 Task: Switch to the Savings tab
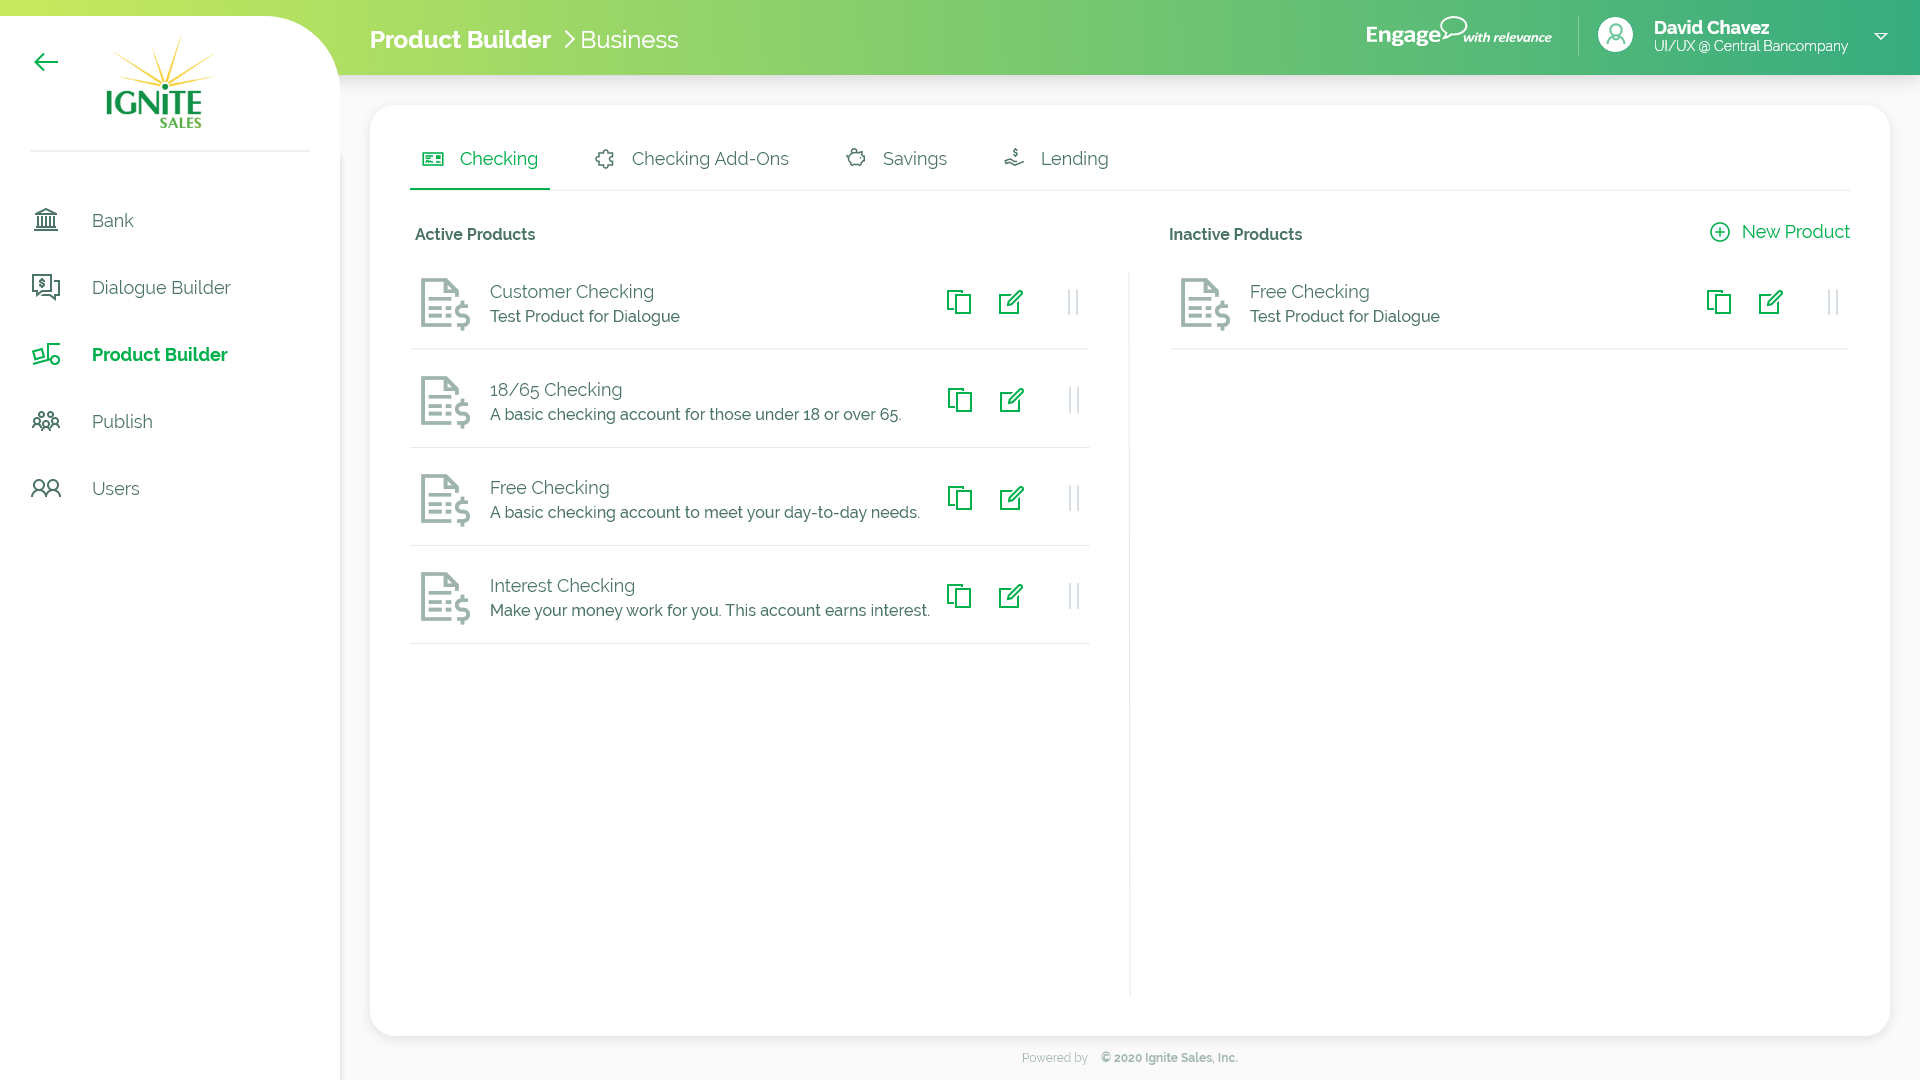coord(897,159)
